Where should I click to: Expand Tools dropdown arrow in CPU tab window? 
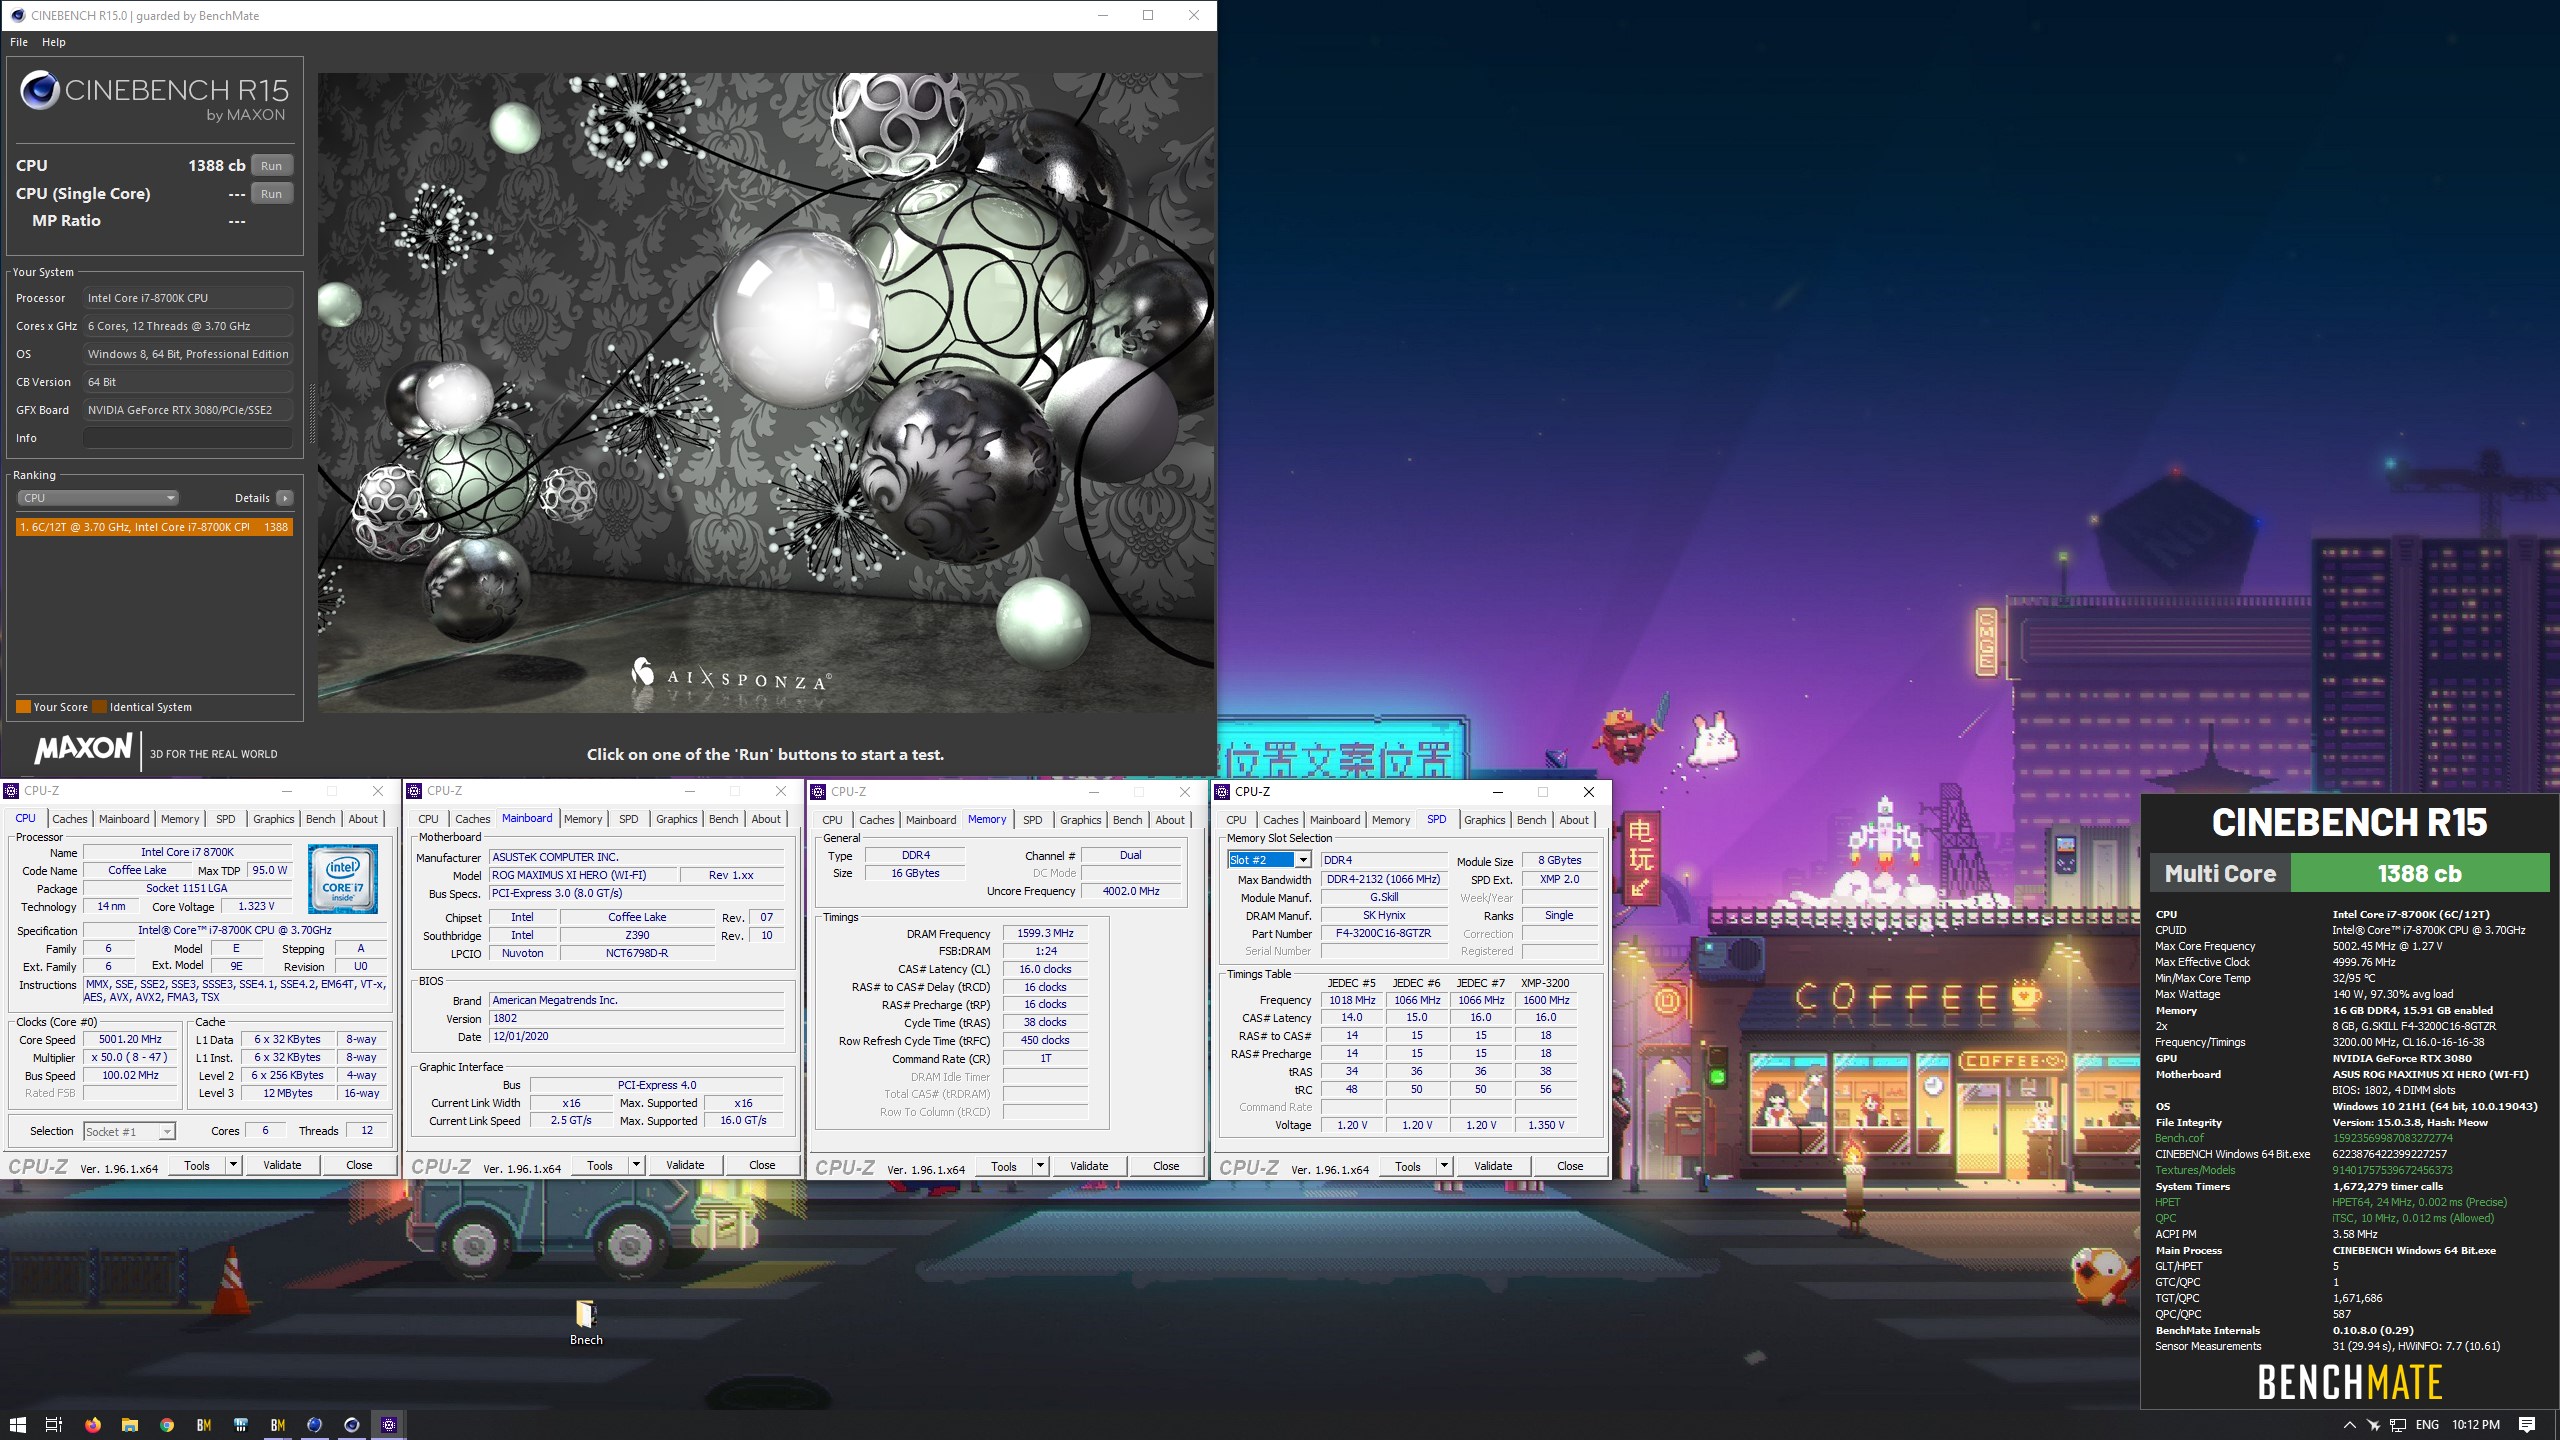233,1165
